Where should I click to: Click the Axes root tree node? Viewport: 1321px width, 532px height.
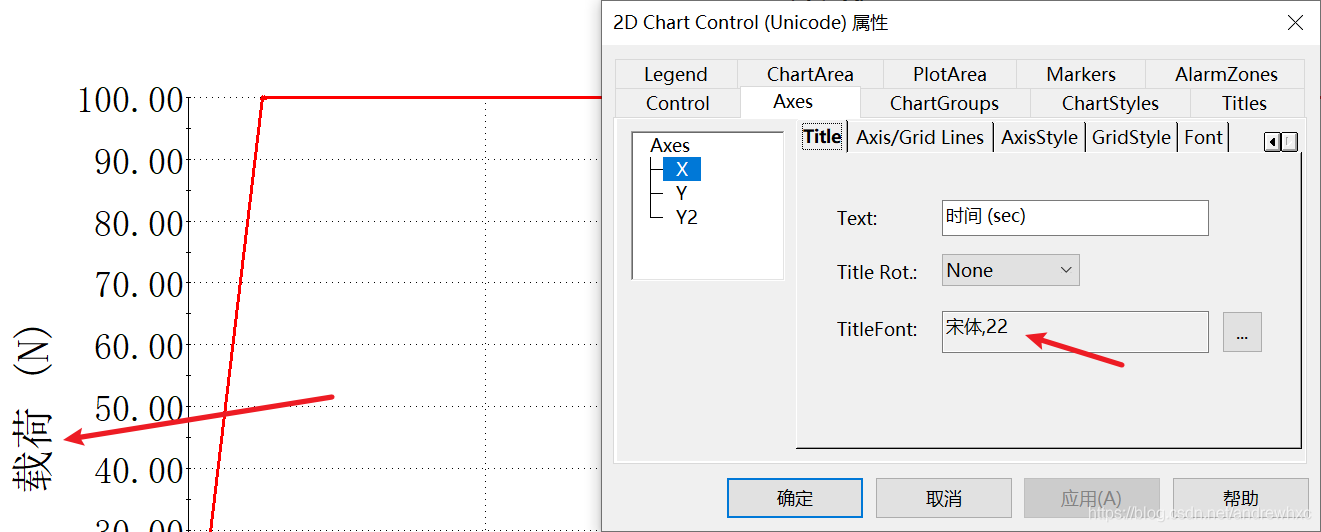(670, 146)
